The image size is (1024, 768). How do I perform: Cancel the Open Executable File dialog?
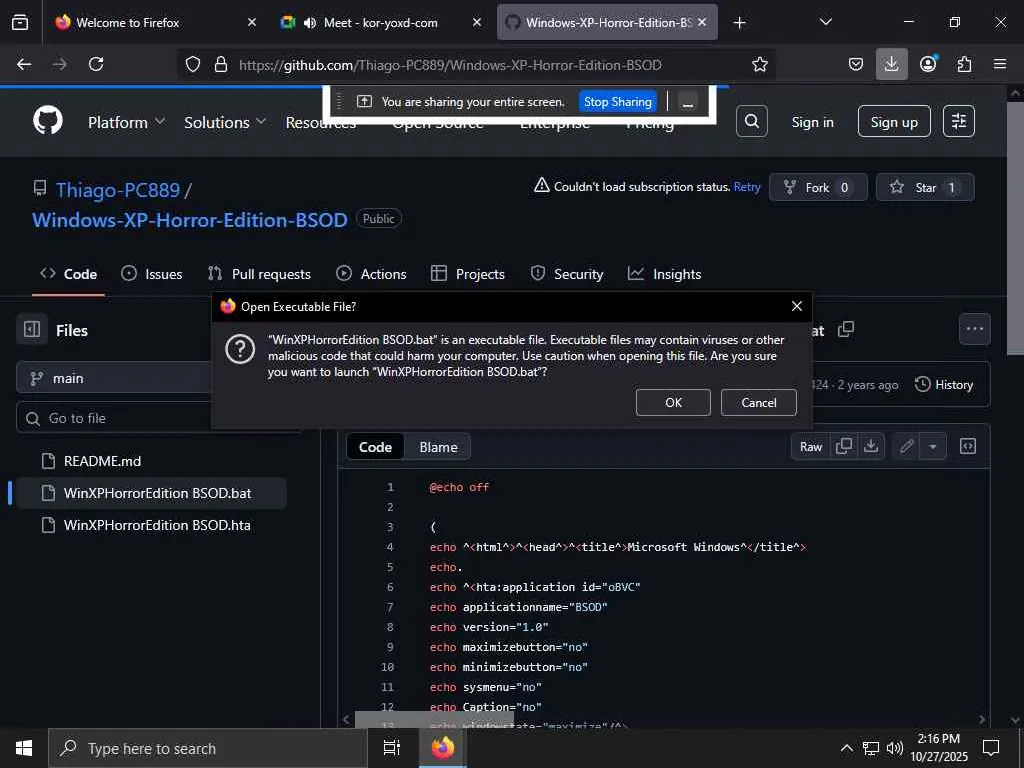pyautogui.click(x=758, y=402)
